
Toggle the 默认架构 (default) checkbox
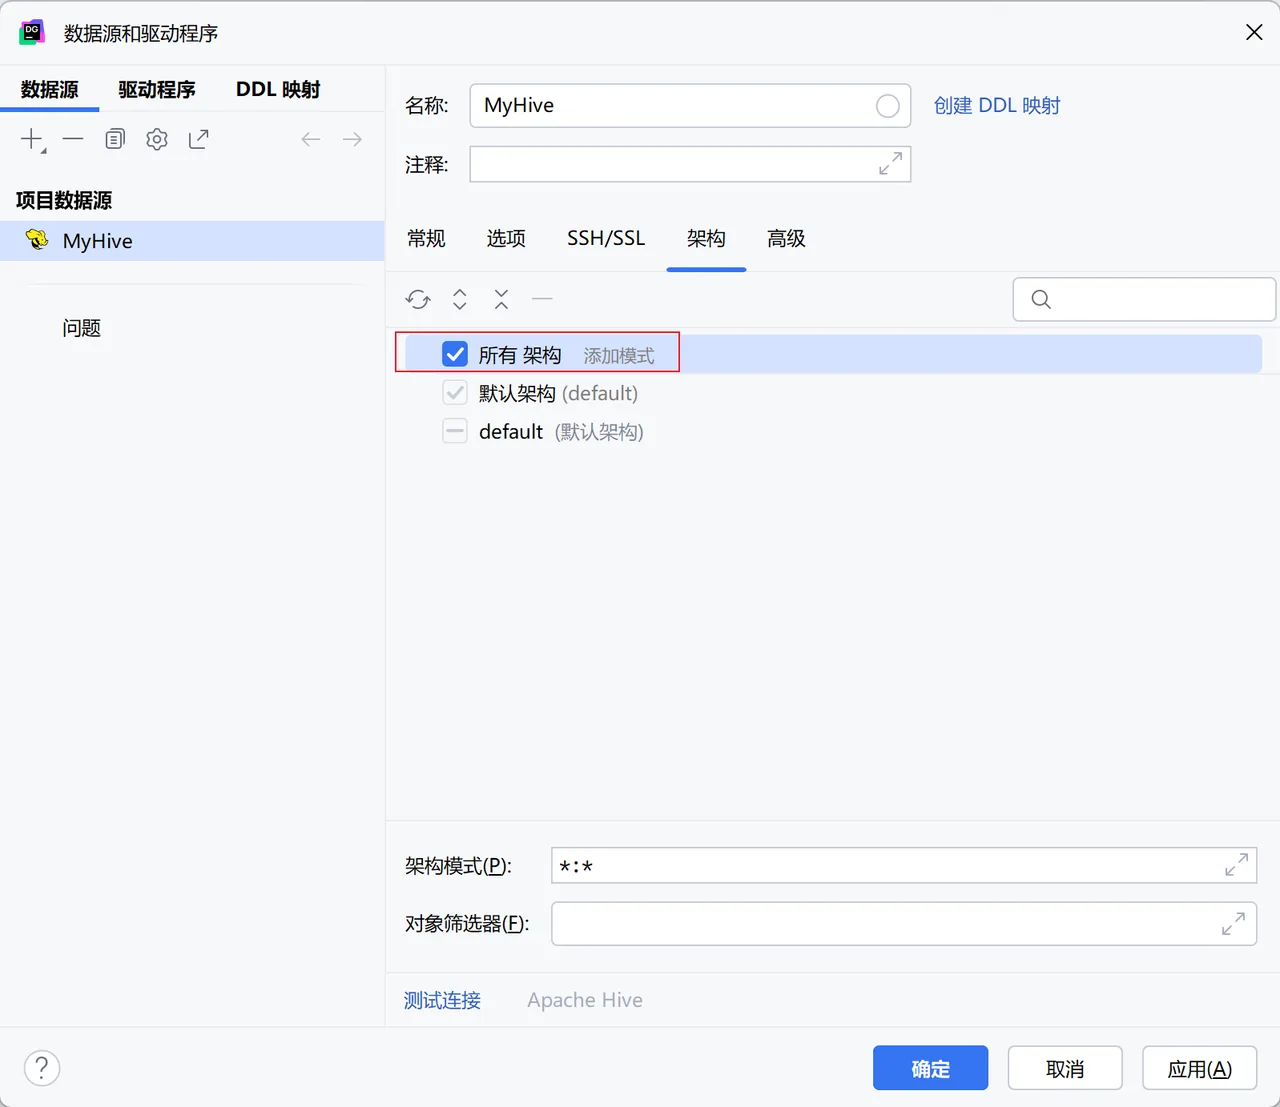pyautogui.click(x=455, y=393)
